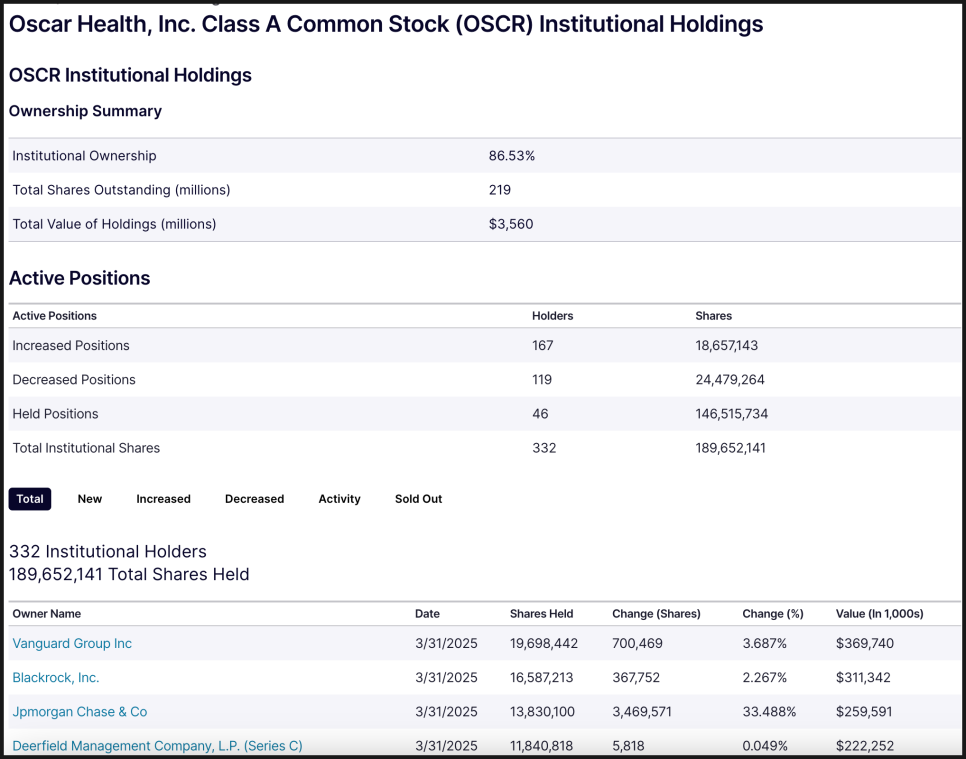Image resolution: width=966 pixels, height=759 pixels.
Task: Click the Holders column header
Action: 553,316
